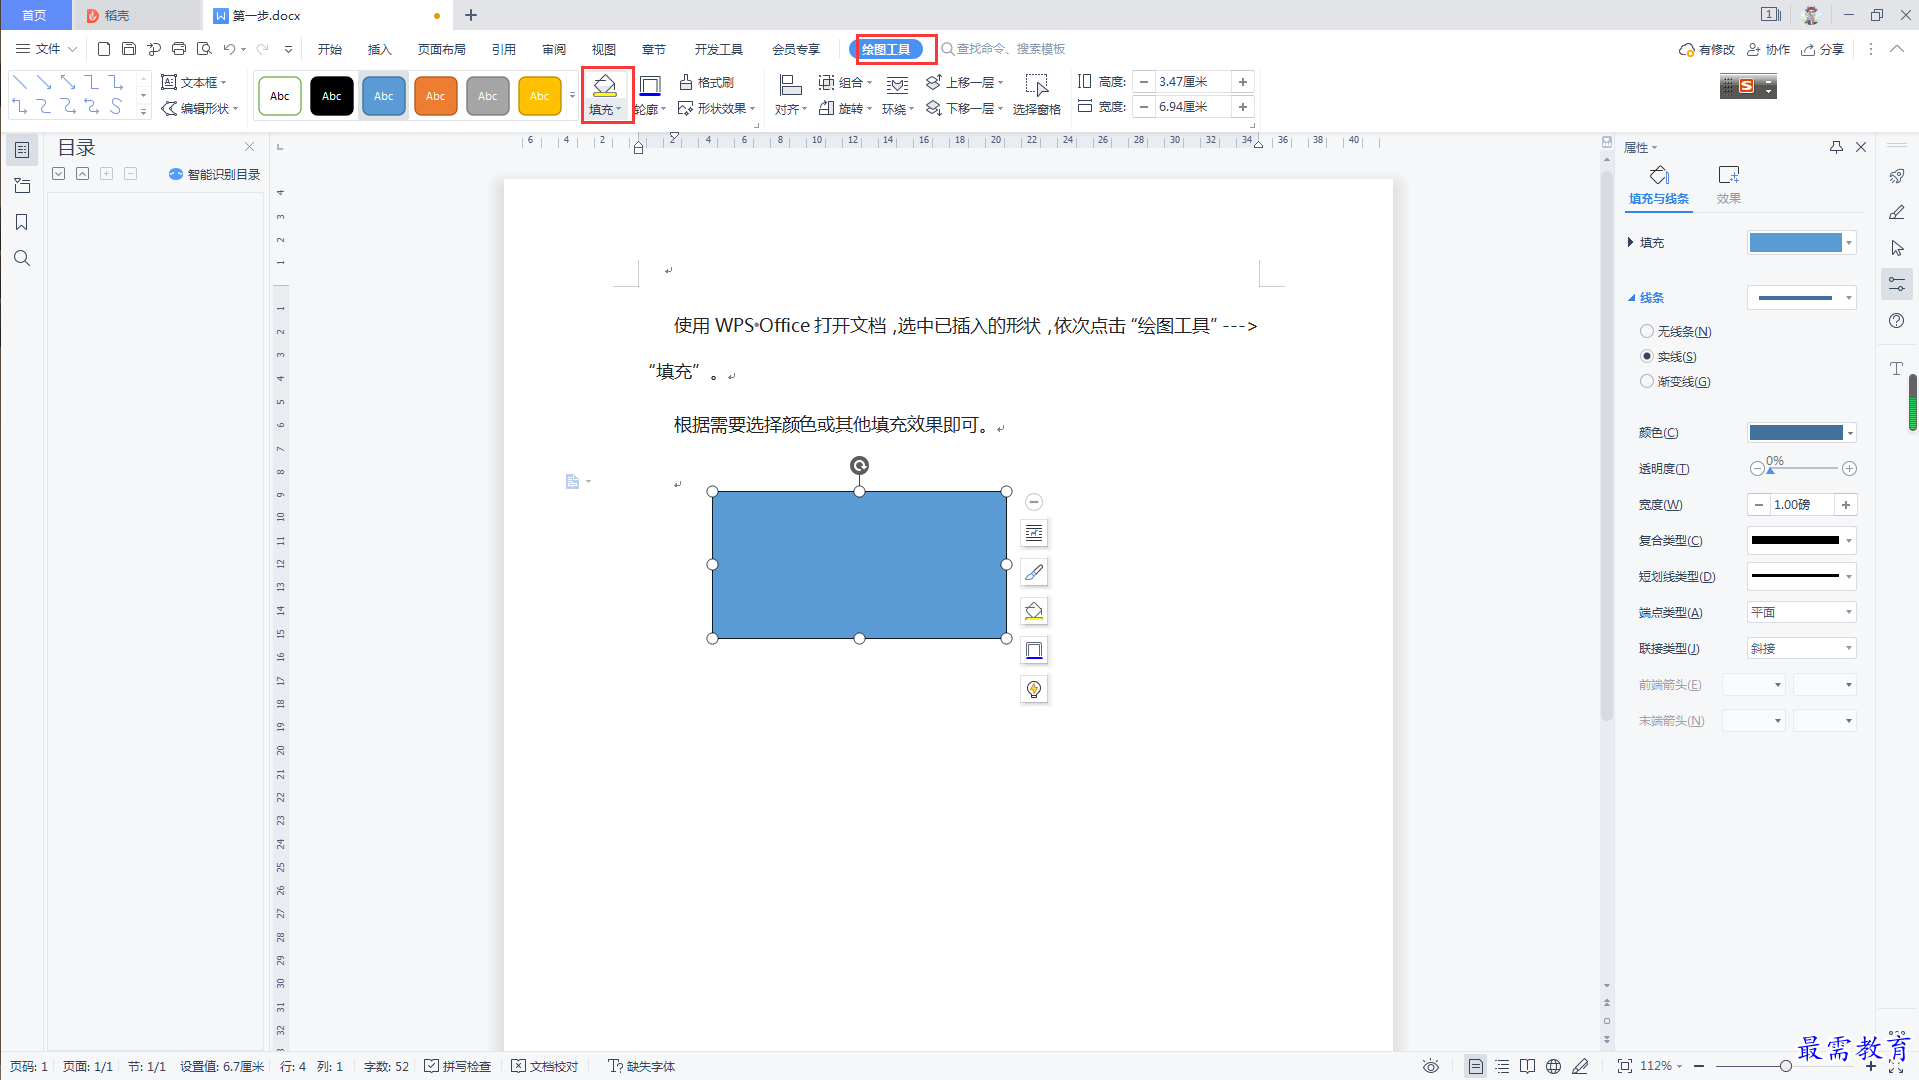
Task: Click the 高度 height input field
Action: click(x=1192, y=82)
